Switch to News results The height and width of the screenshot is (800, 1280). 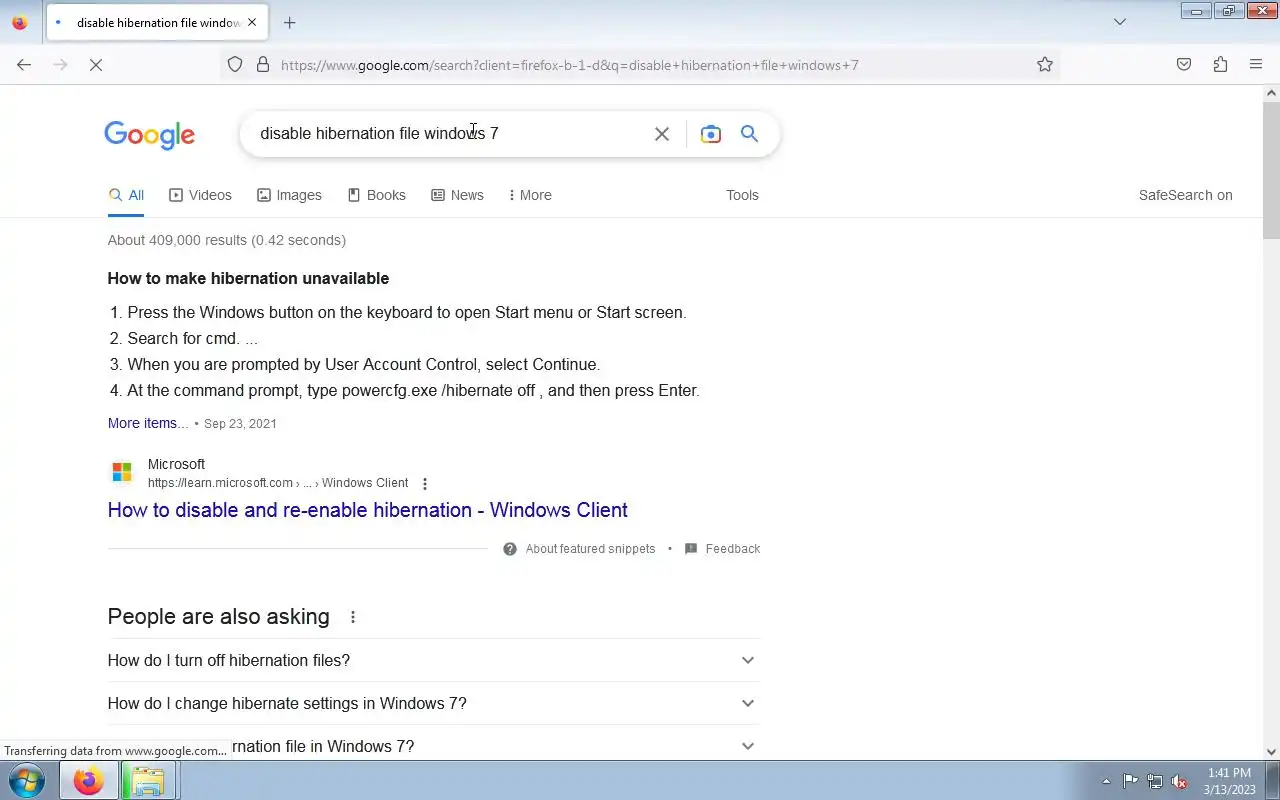pos(457,195)
